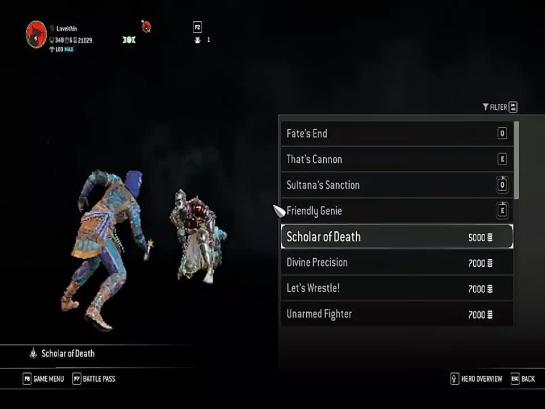Click the small red emblem icon

point(146,26)
